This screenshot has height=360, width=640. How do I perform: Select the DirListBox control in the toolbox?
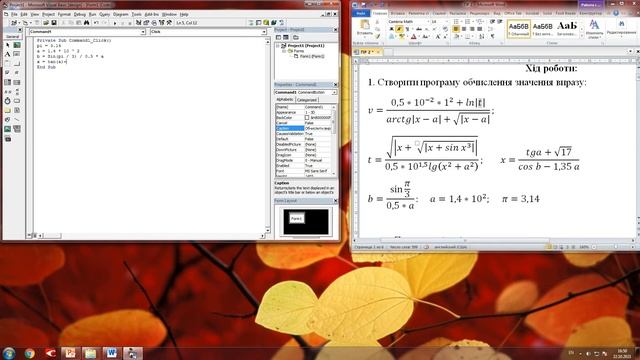pos(7,110)
